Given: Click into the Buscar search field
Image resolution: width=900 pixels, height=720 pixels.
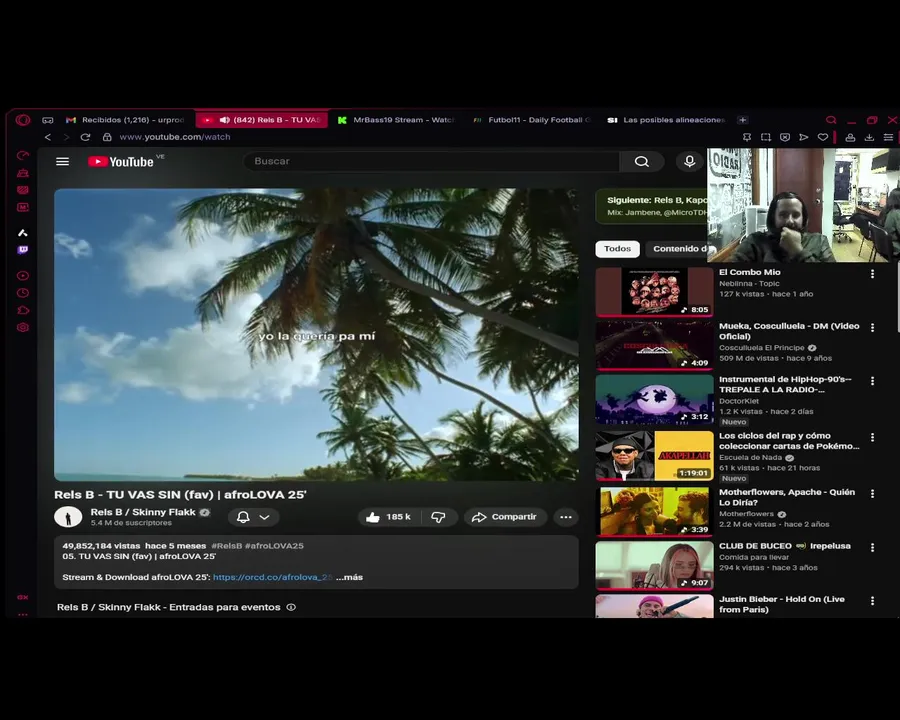Looking at the screenshot, I should tap(432, 161).
